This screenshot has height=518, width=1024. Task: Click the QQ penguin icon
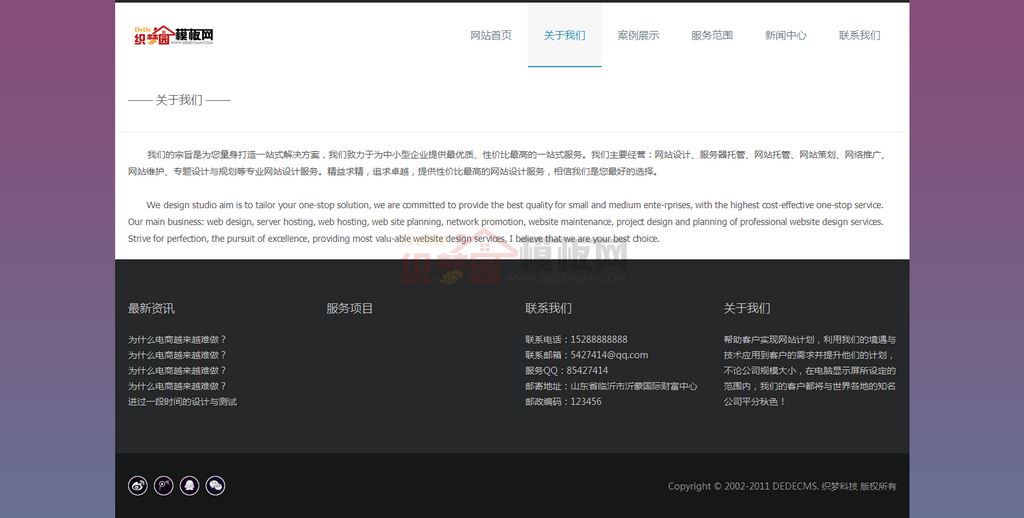(189, 486)
